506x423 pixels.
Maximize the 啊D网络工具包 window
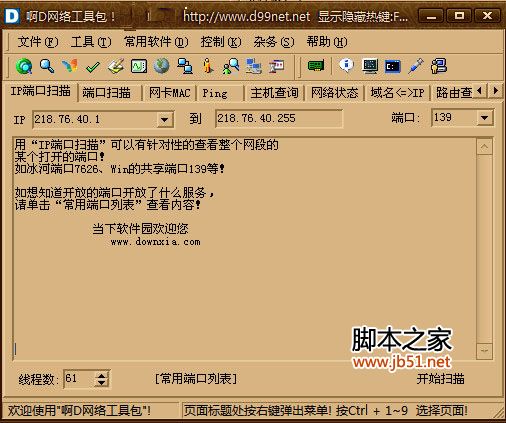coord(459,16)
